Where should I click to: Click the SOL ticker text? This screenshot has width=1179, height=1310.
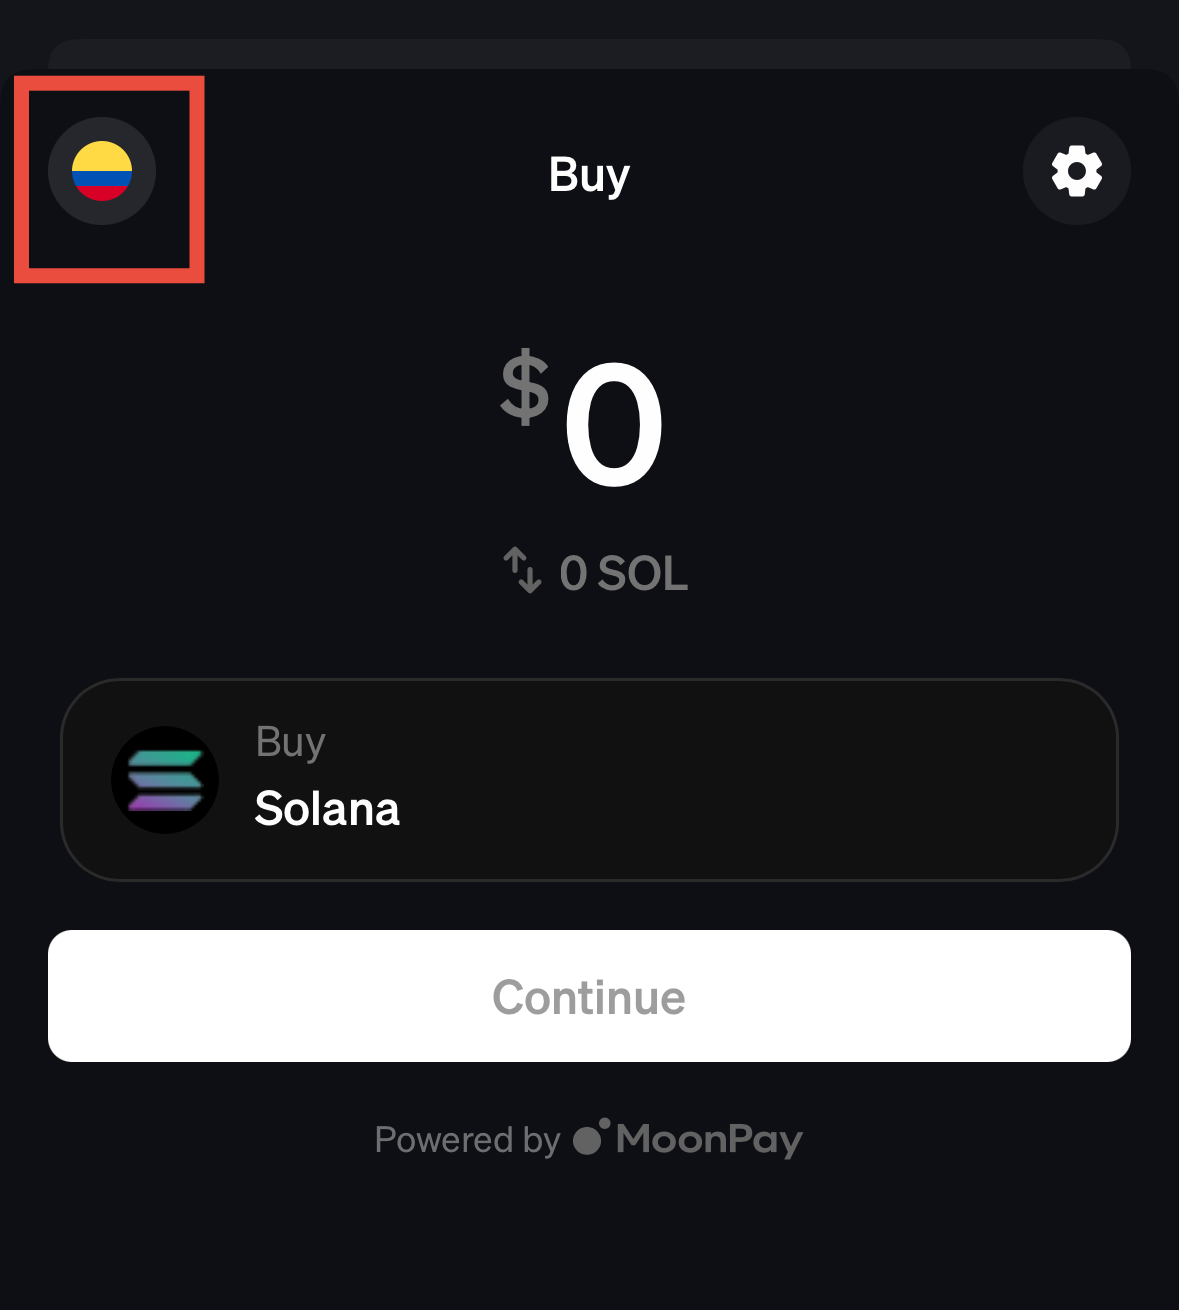pyautogui.click(x=643, y=574)
